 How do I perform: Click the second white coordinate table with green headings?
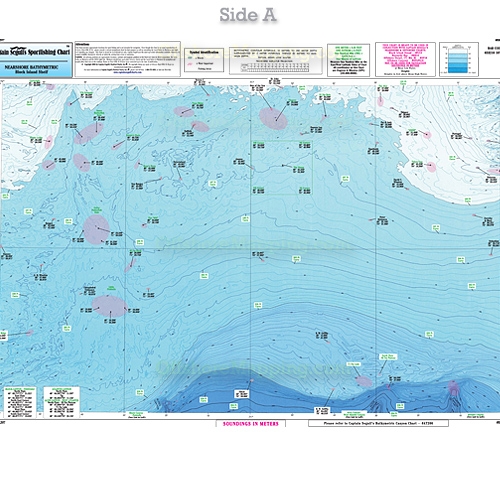tap(62, 402)
